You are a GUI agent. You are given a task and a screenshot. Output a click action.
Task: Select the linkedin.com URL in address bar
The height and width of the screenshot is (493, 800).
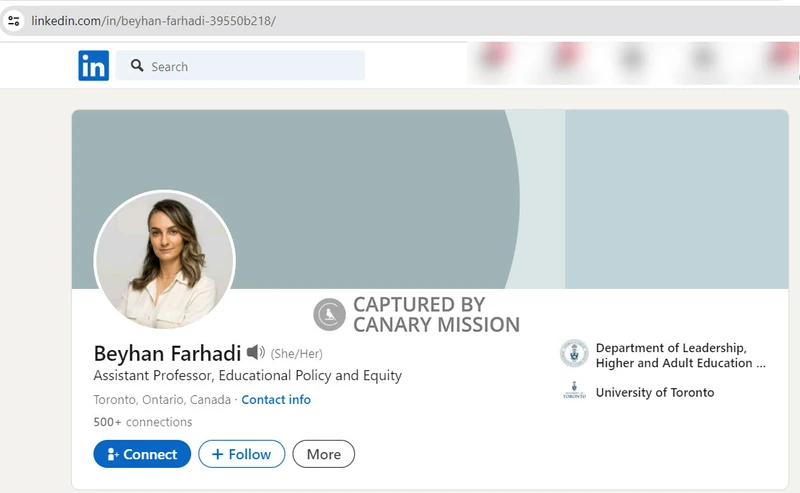tap(154, 21)
